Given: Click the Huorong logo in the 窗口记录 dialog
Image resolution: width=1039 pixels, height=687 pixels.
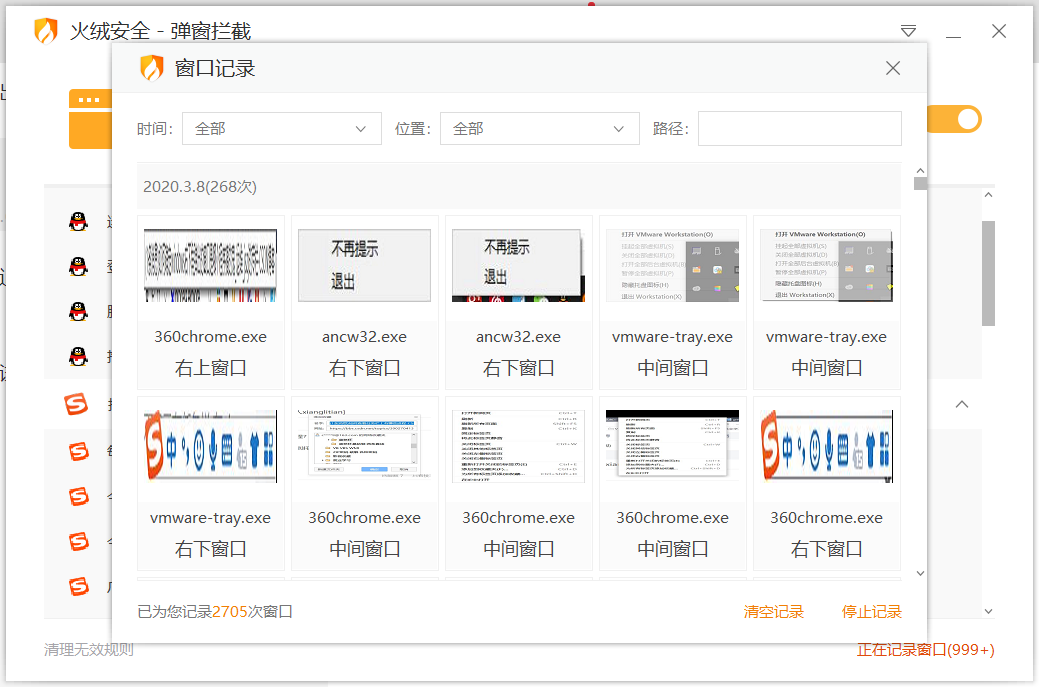Looking at the screenshot, I should coord(152,68).
